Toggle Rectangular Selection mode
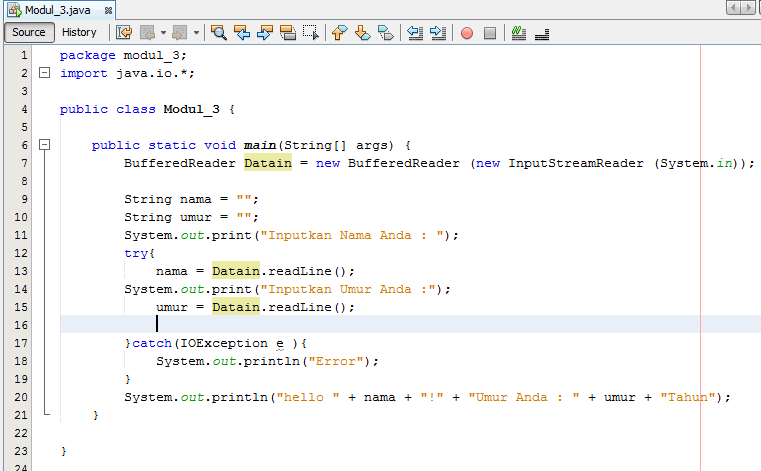Image resolution: width=761 pixels, height=471 pixels. tap(311, 33)
